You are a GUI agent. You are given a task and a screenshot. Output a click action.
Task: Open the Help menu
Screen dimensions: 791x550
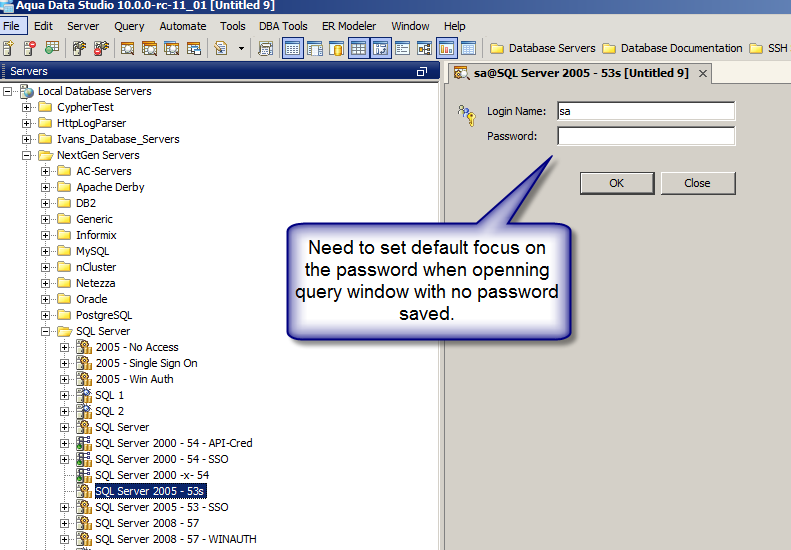[x=455, y=26]
